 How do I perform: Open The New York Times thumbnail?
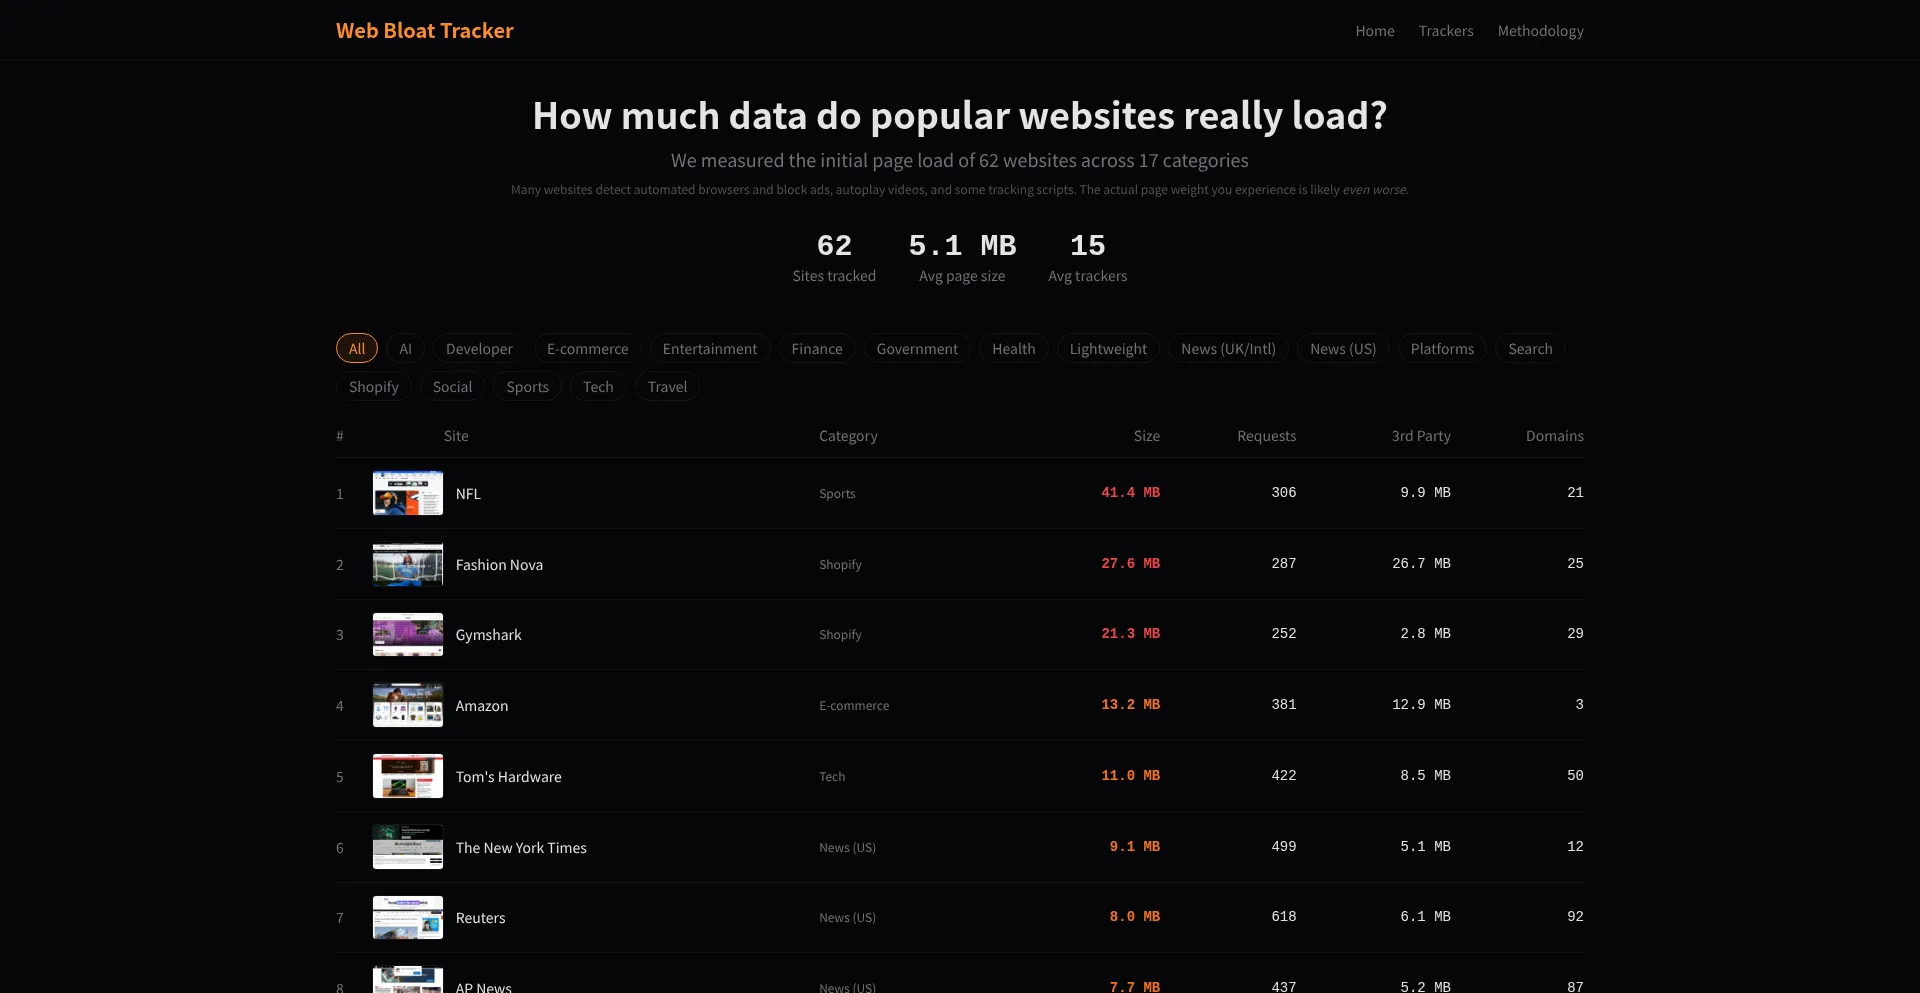(408, 847)
